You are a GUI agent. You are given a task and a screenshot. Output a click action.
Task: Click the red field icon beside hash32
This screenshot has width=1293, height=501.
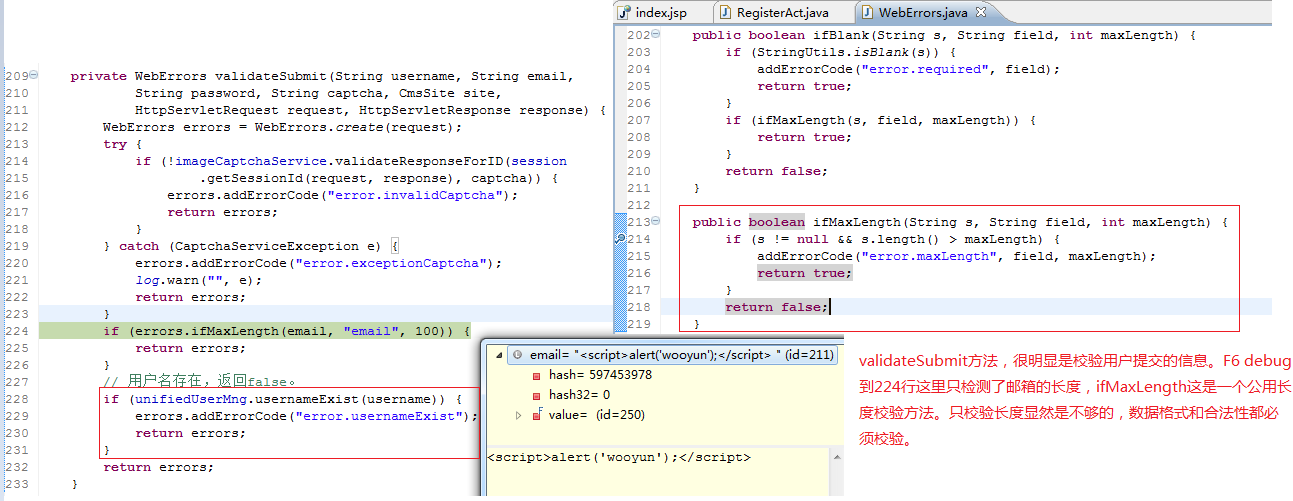(x=538, y=395)
